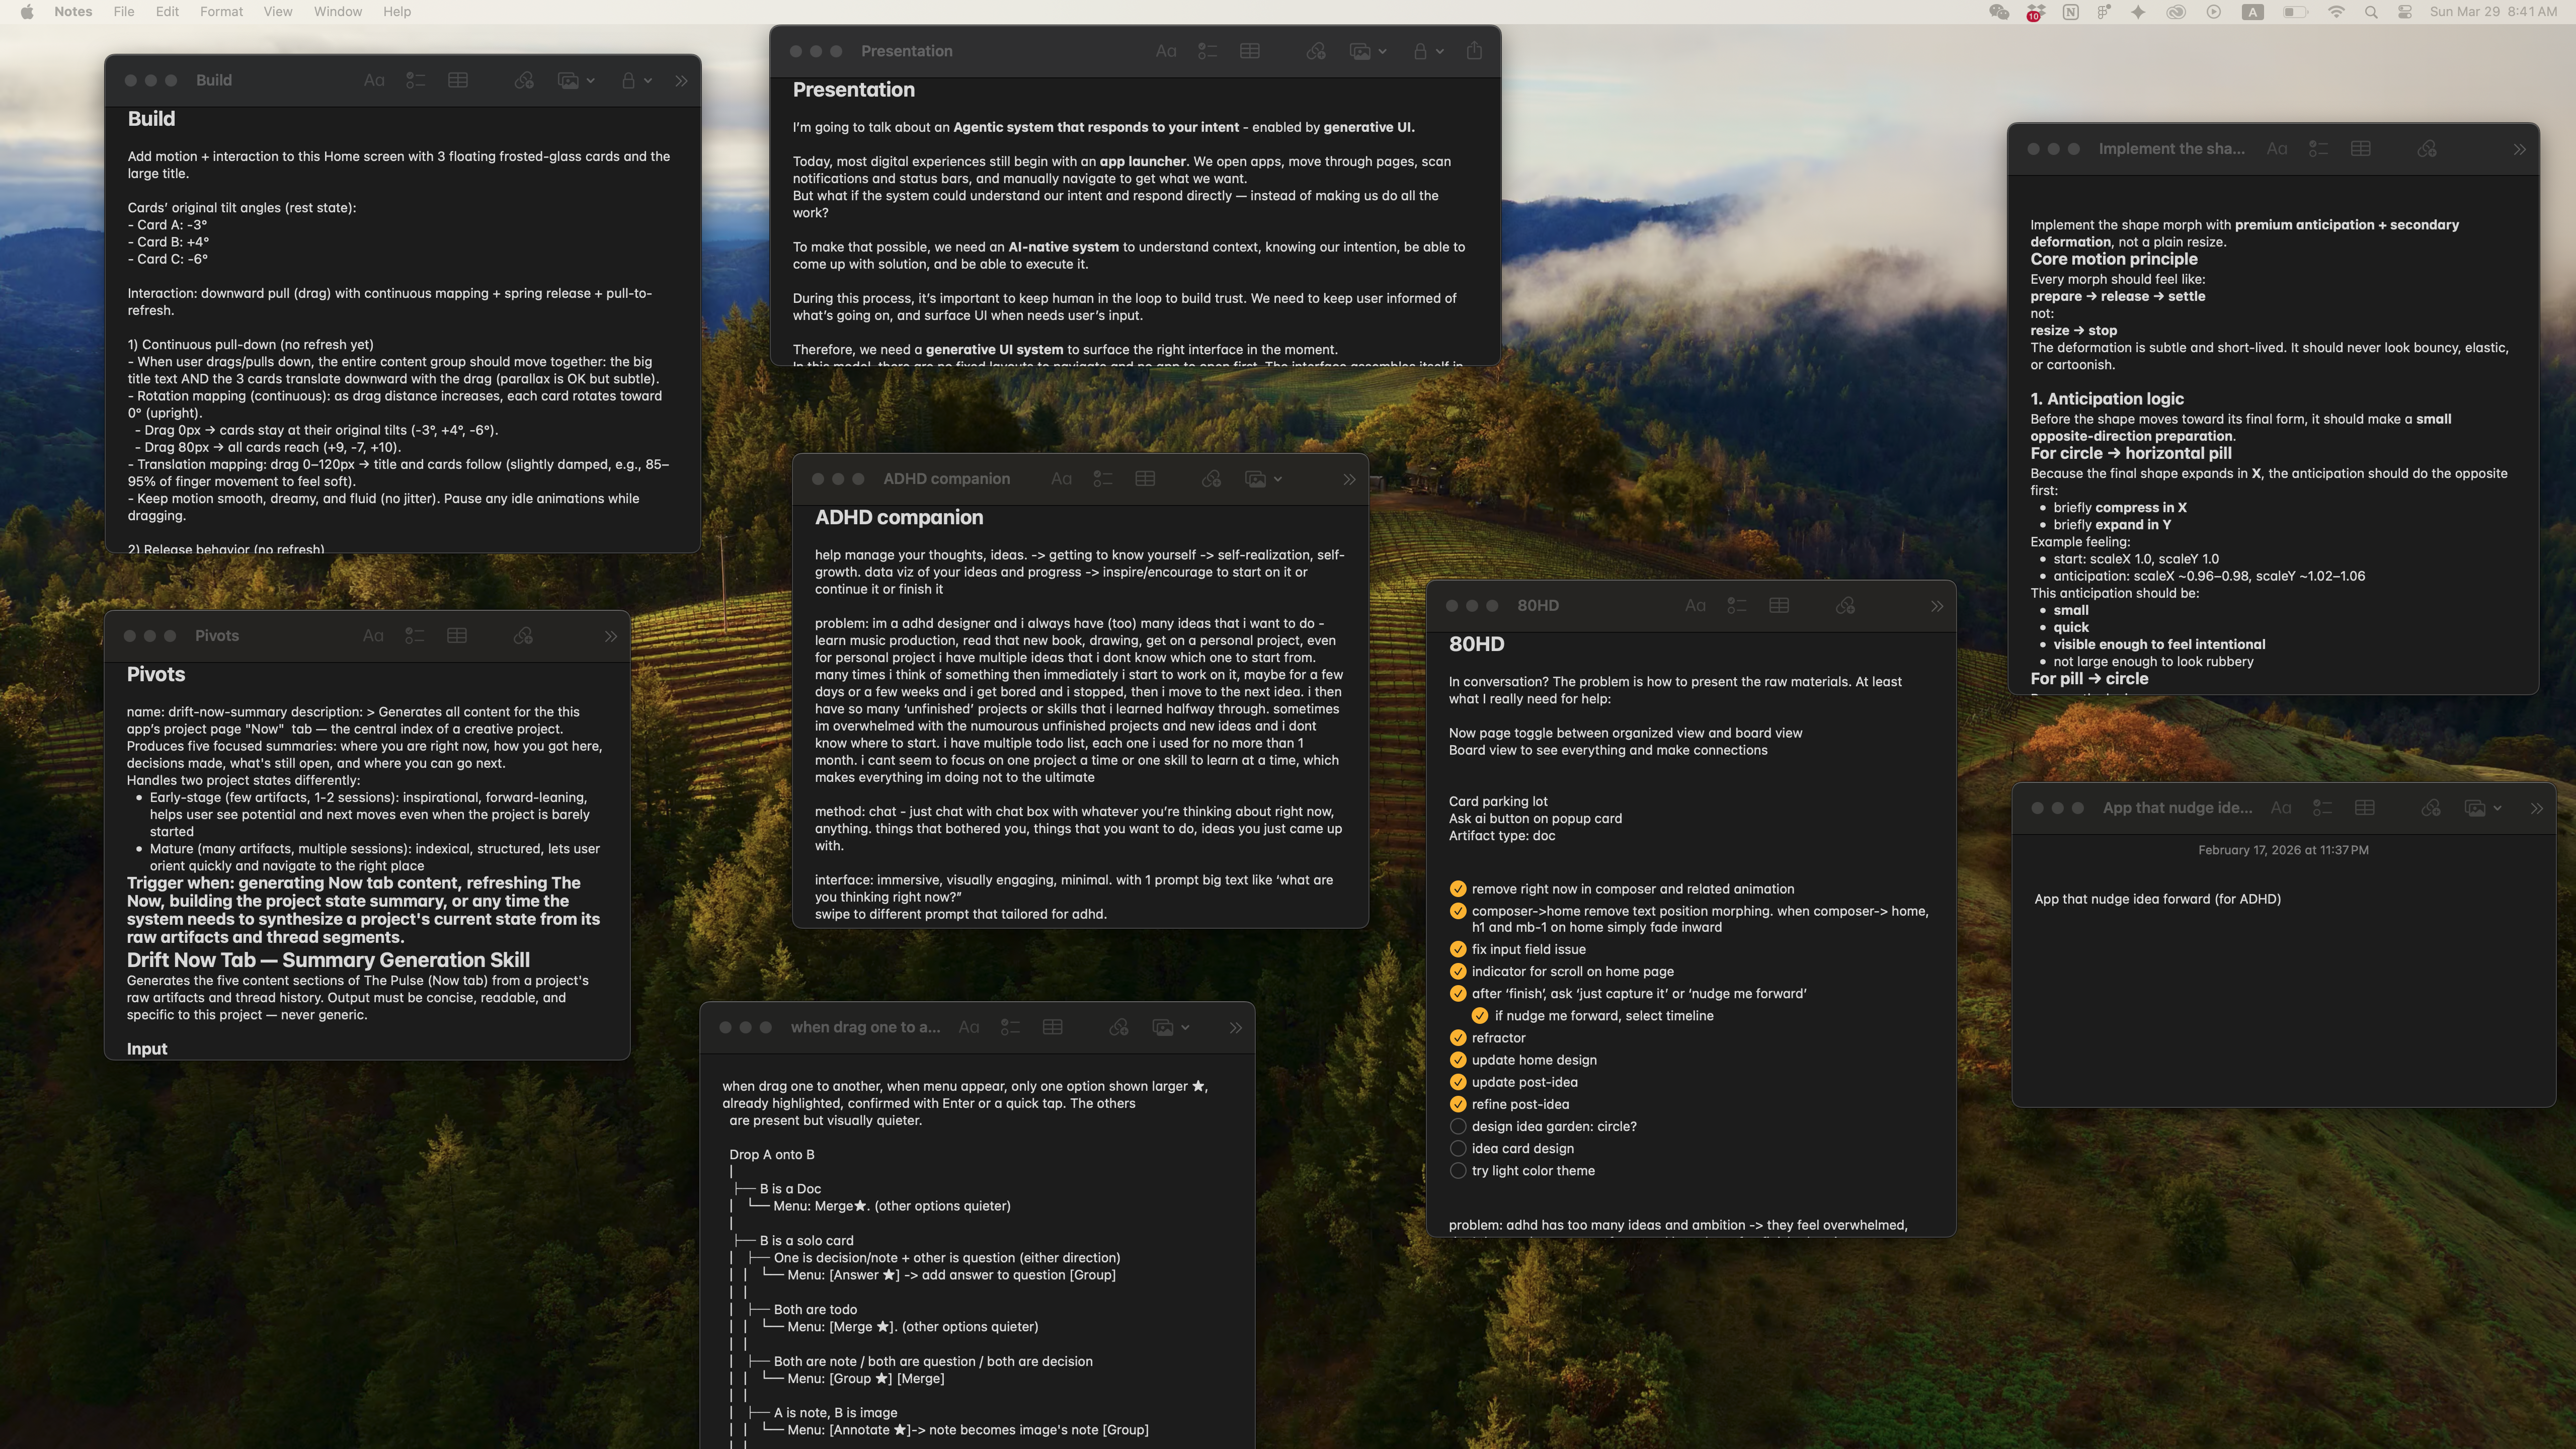The height and width of the screenshot is (1449, 2576).
Task: Click the 'App that nudge idea forward' text
Action: coord(2157,899)
